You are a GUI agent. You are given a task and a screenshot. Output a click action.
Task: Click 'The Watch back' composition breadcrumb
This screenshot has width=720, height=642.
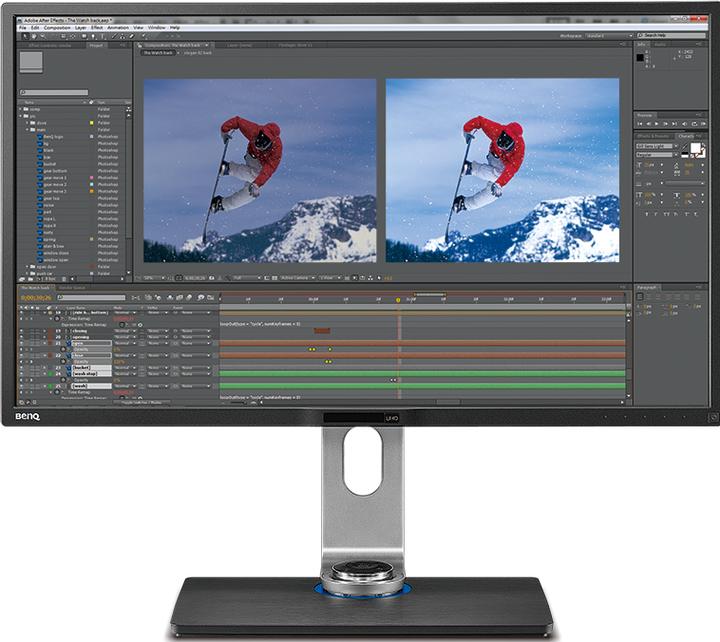coord(158,53)
